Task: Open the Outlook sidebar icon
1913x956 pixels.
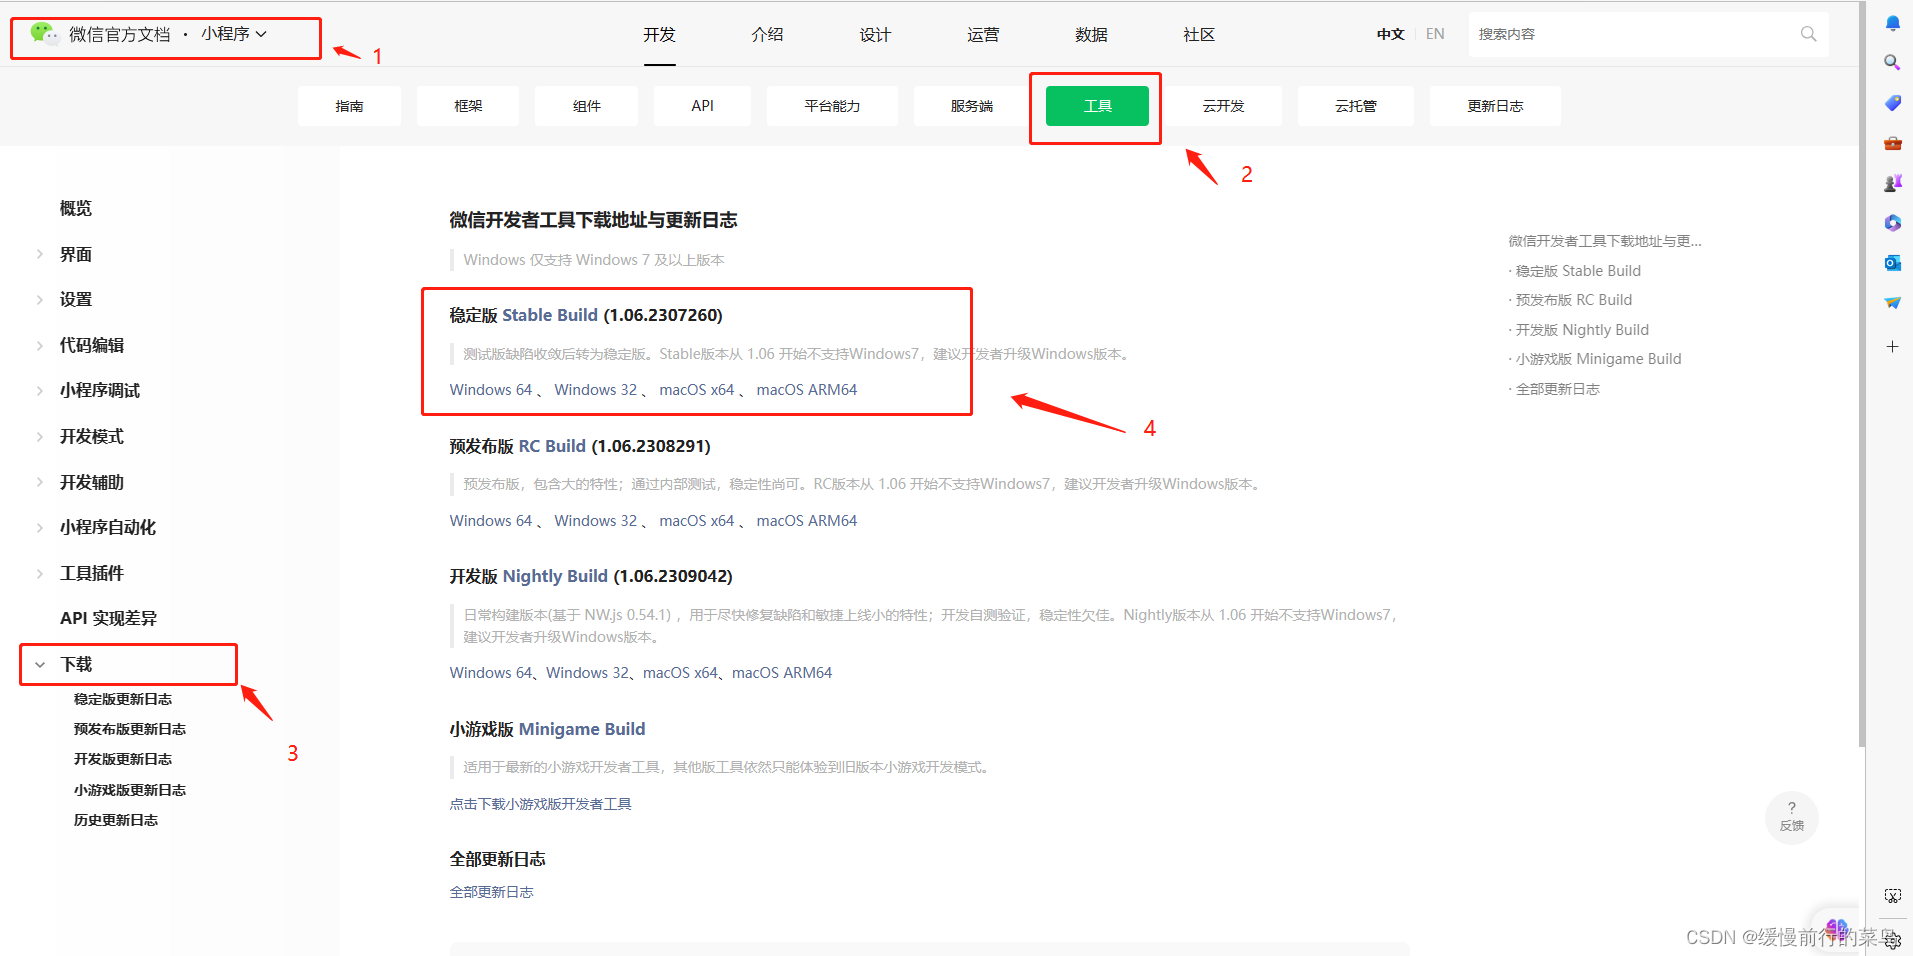Action: pos(1892,263)
